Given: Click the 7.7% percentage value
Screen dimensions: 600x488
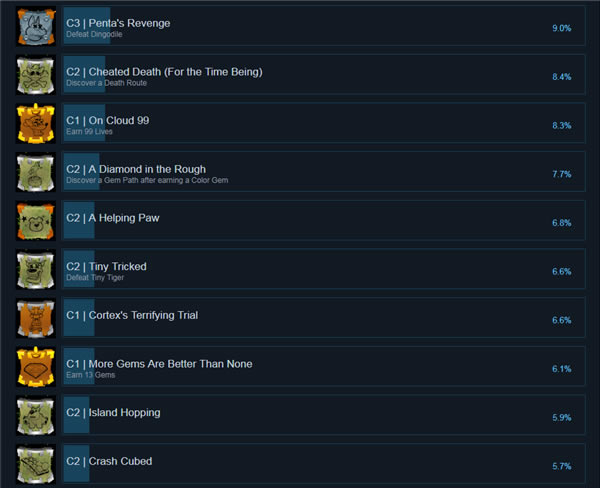Looking at the screenshot, I should pos(561,174).
